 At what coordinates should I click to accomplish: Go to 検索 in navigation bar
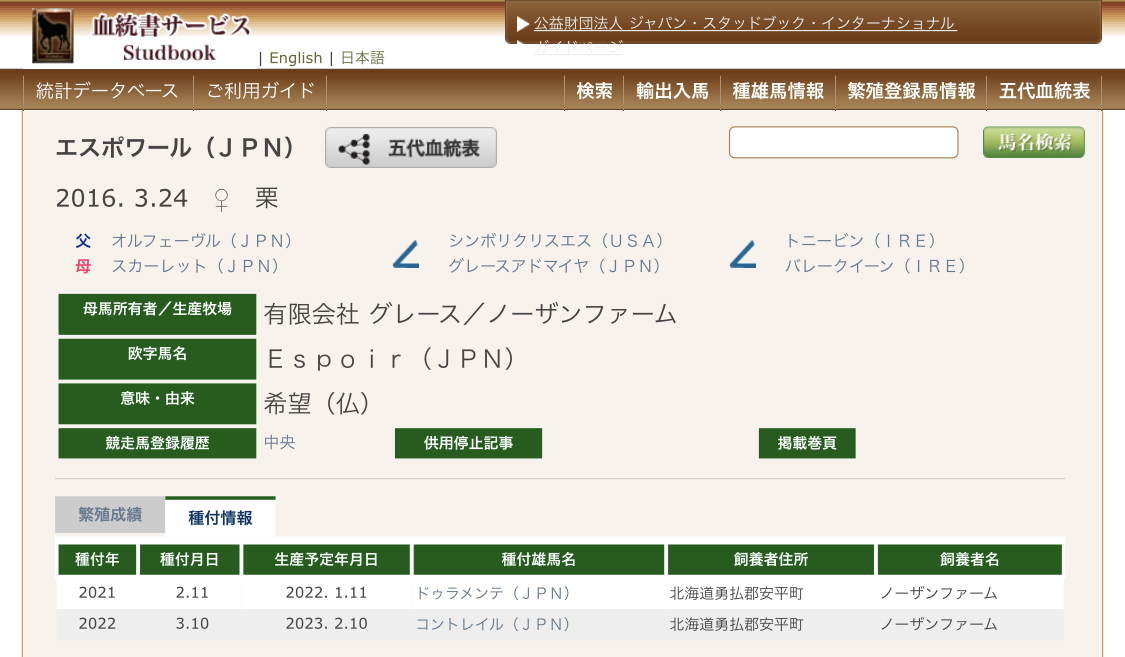coord(594,91)
